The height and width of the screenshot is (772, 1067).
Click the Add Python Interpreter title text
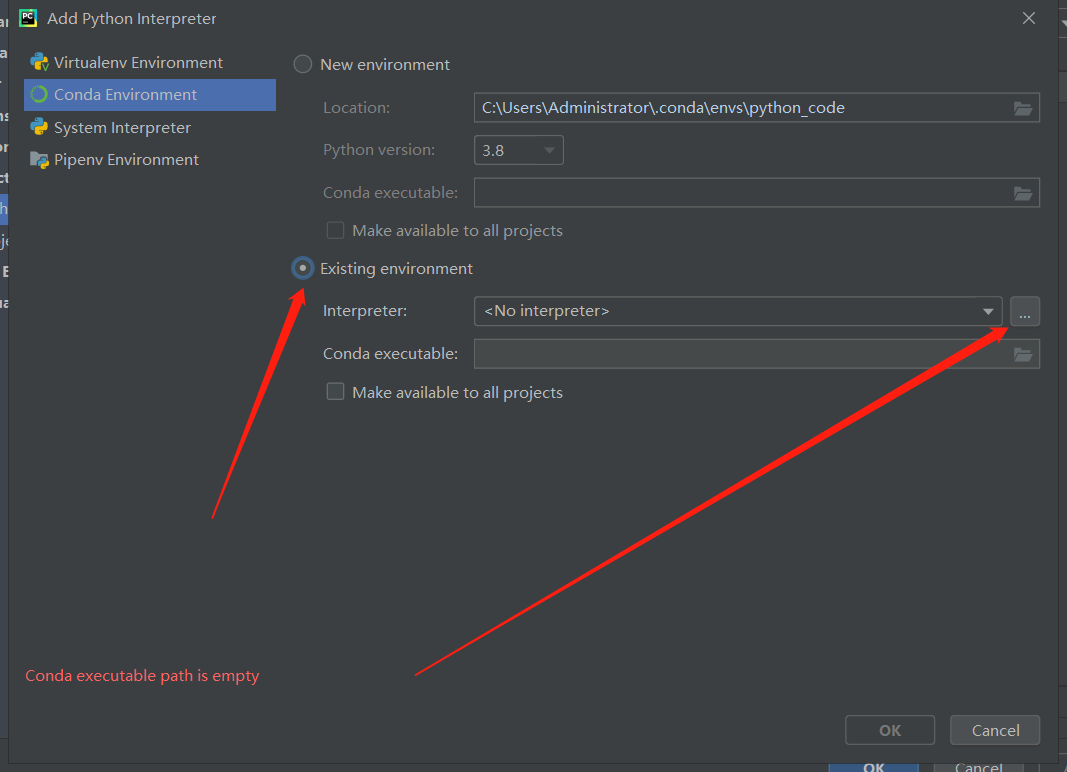pos(131,18)
